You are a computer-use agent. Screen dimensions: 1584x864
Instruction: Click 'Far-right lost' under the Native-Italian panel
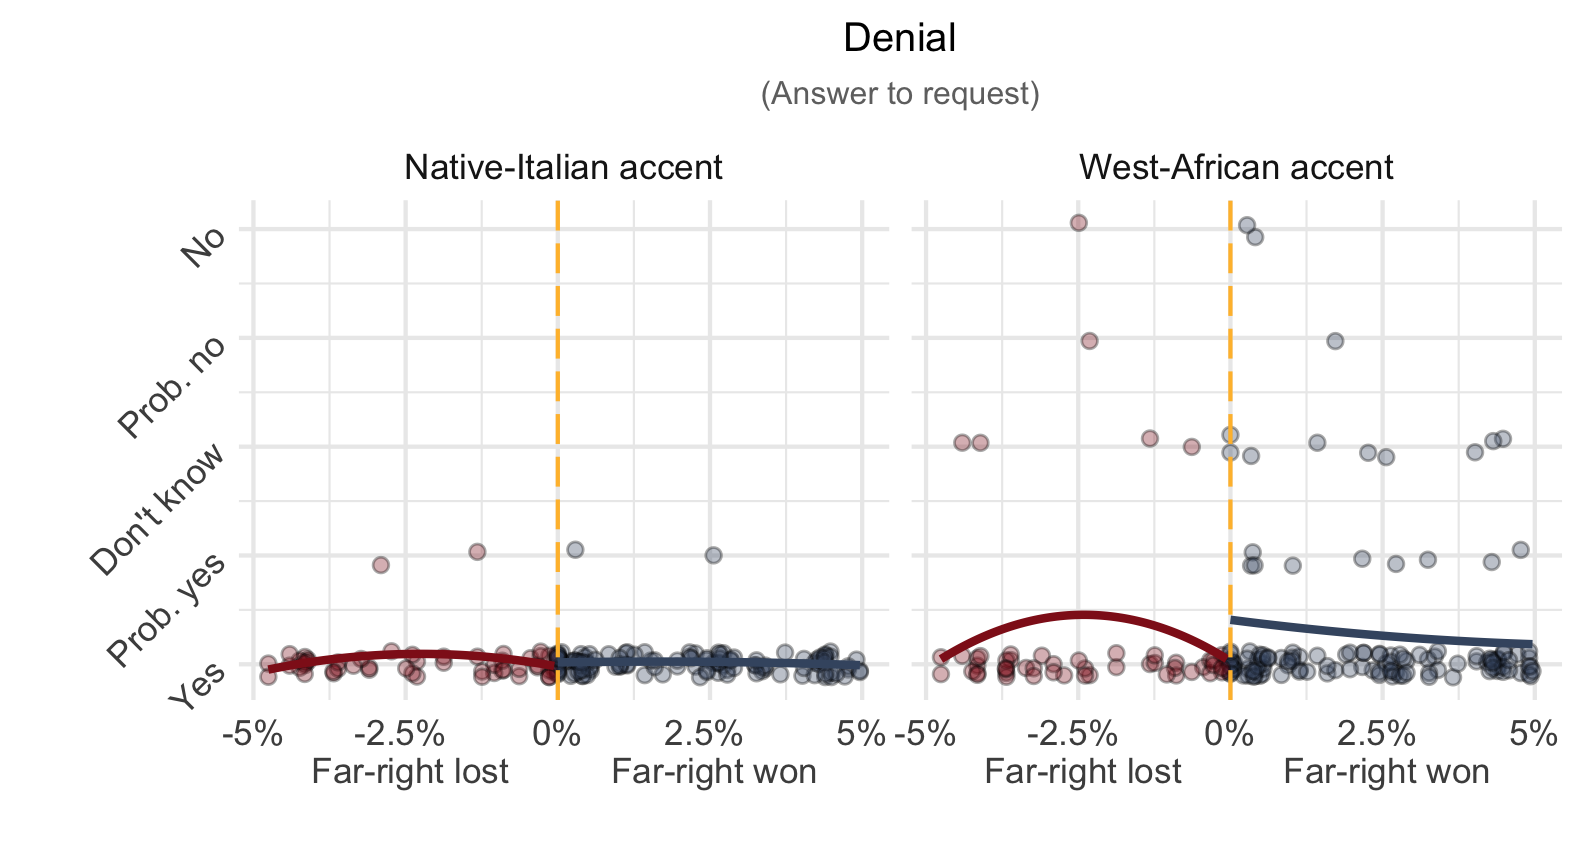pos(410,772)
